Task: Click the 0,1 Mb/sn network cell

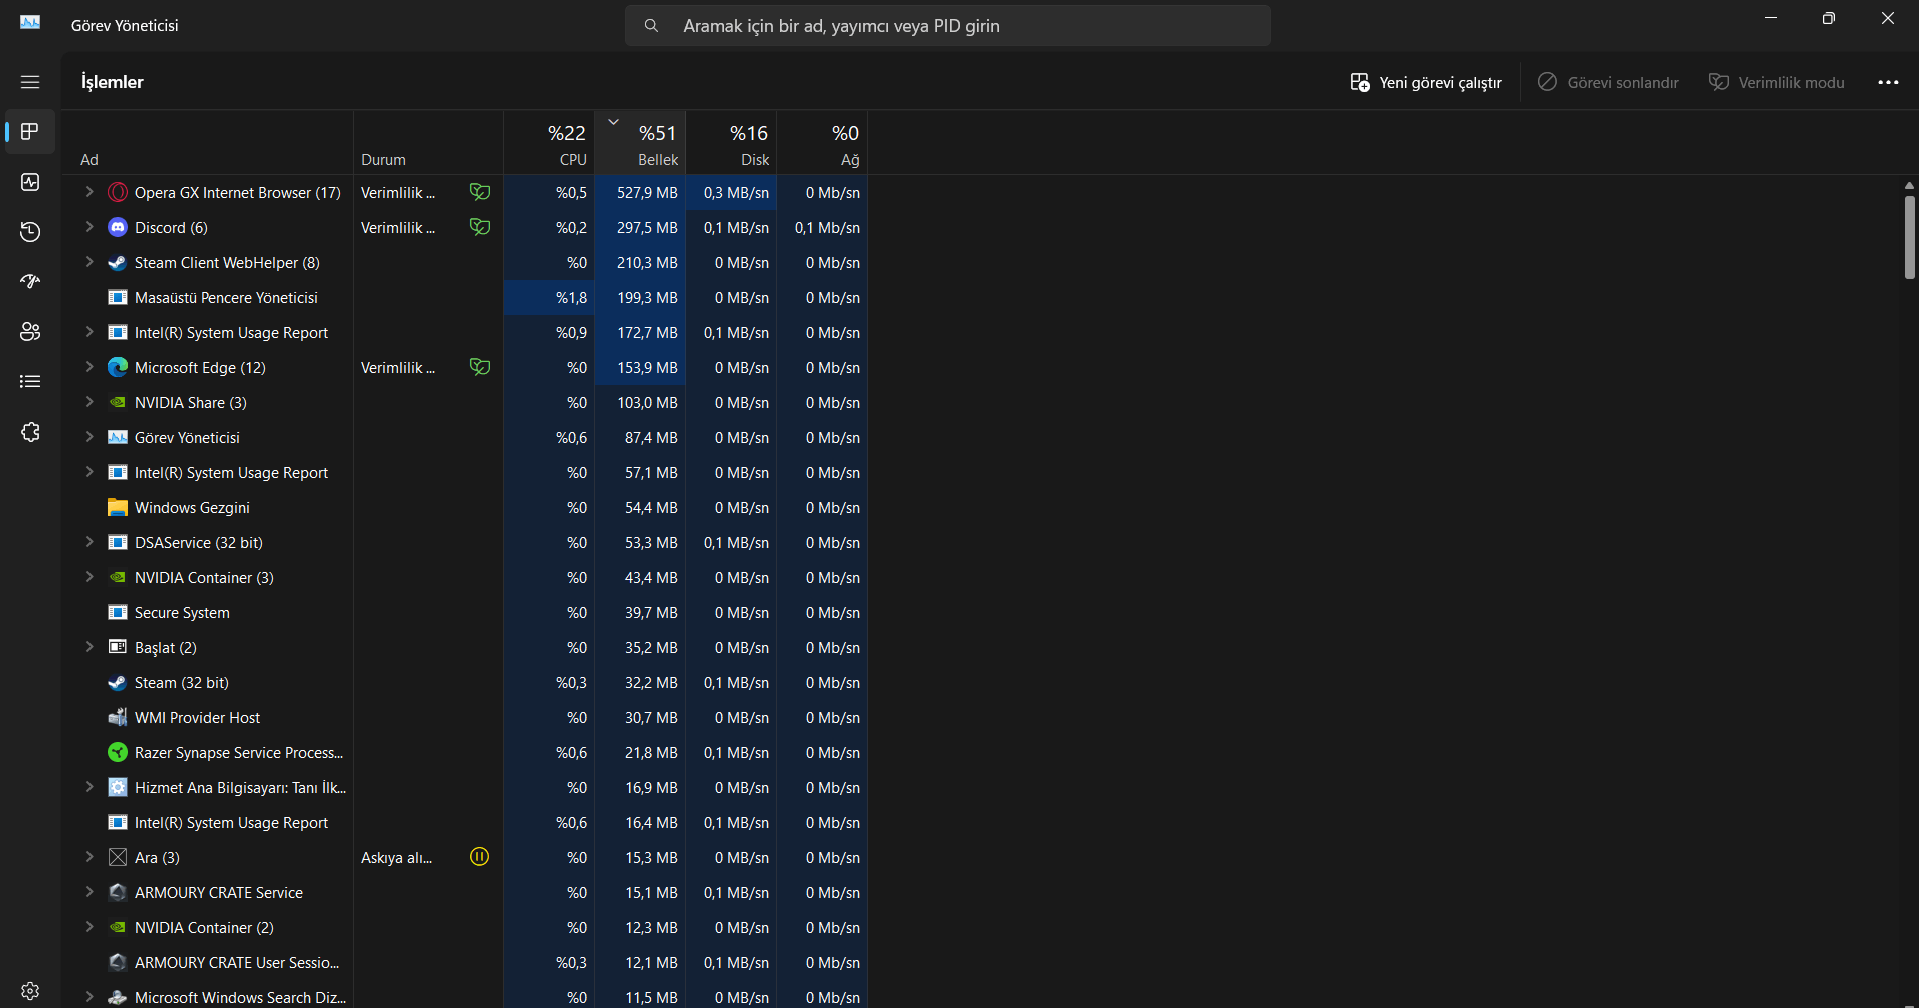Action: tap(822, 227)
